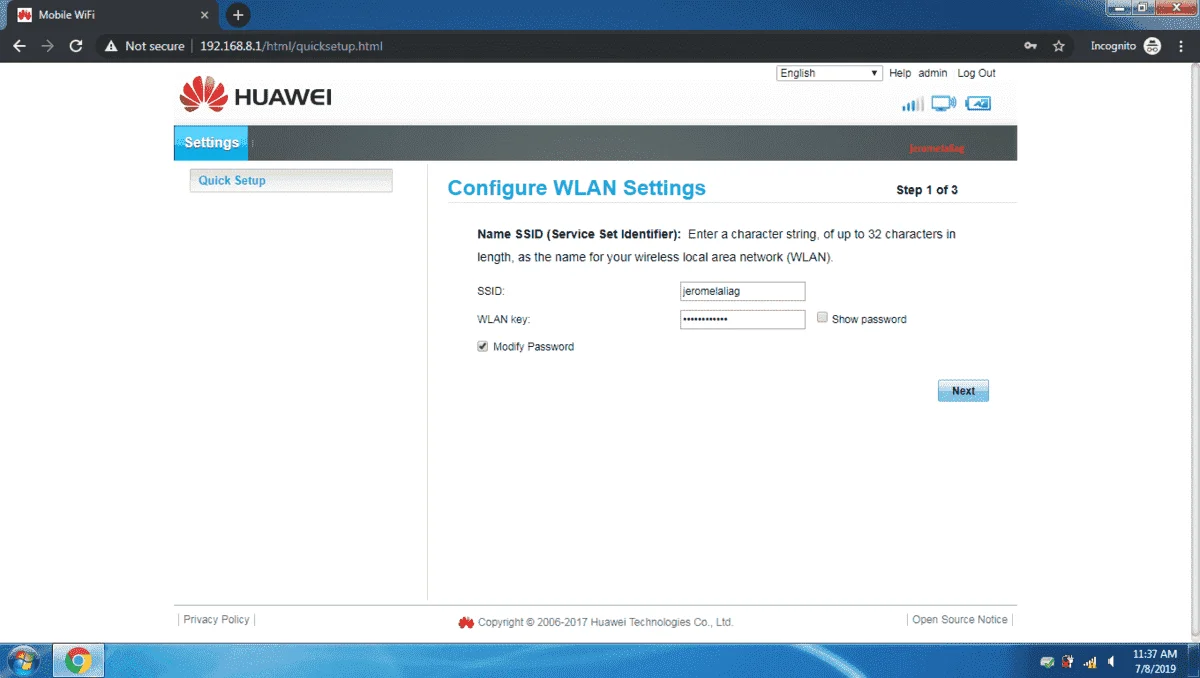Image resolution: width=1200 pixels, height=678 pixels.
Task: Click the browser forward arrow
Action: click(47, 46)
